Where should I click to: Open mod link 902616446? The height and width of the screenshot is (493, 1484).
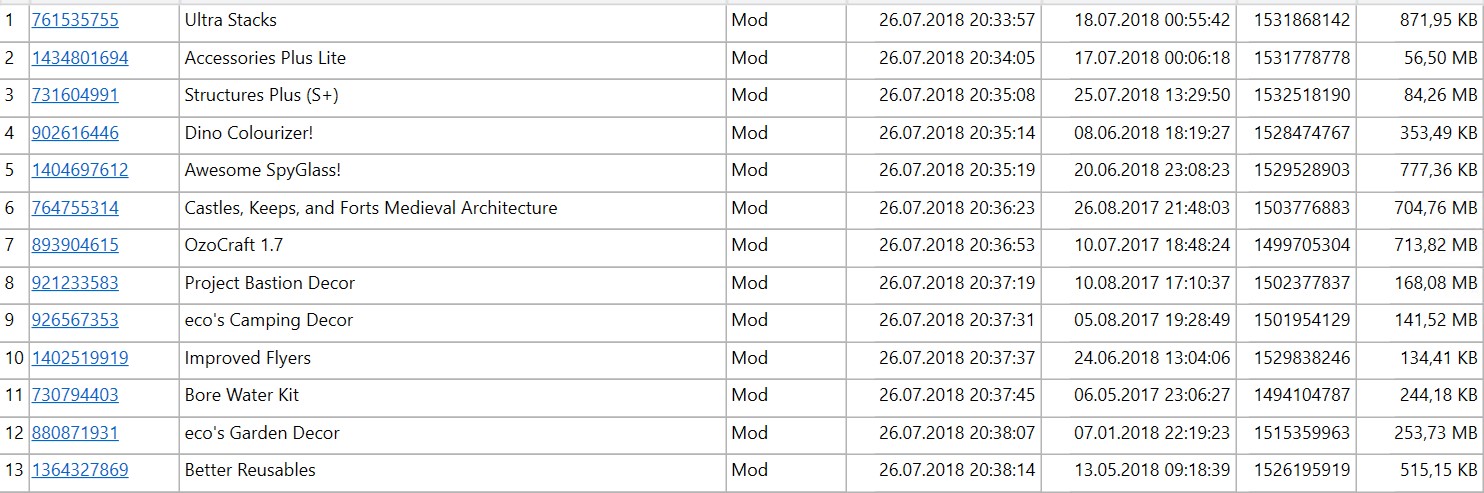pyautogui.click(x=75, y=133)
